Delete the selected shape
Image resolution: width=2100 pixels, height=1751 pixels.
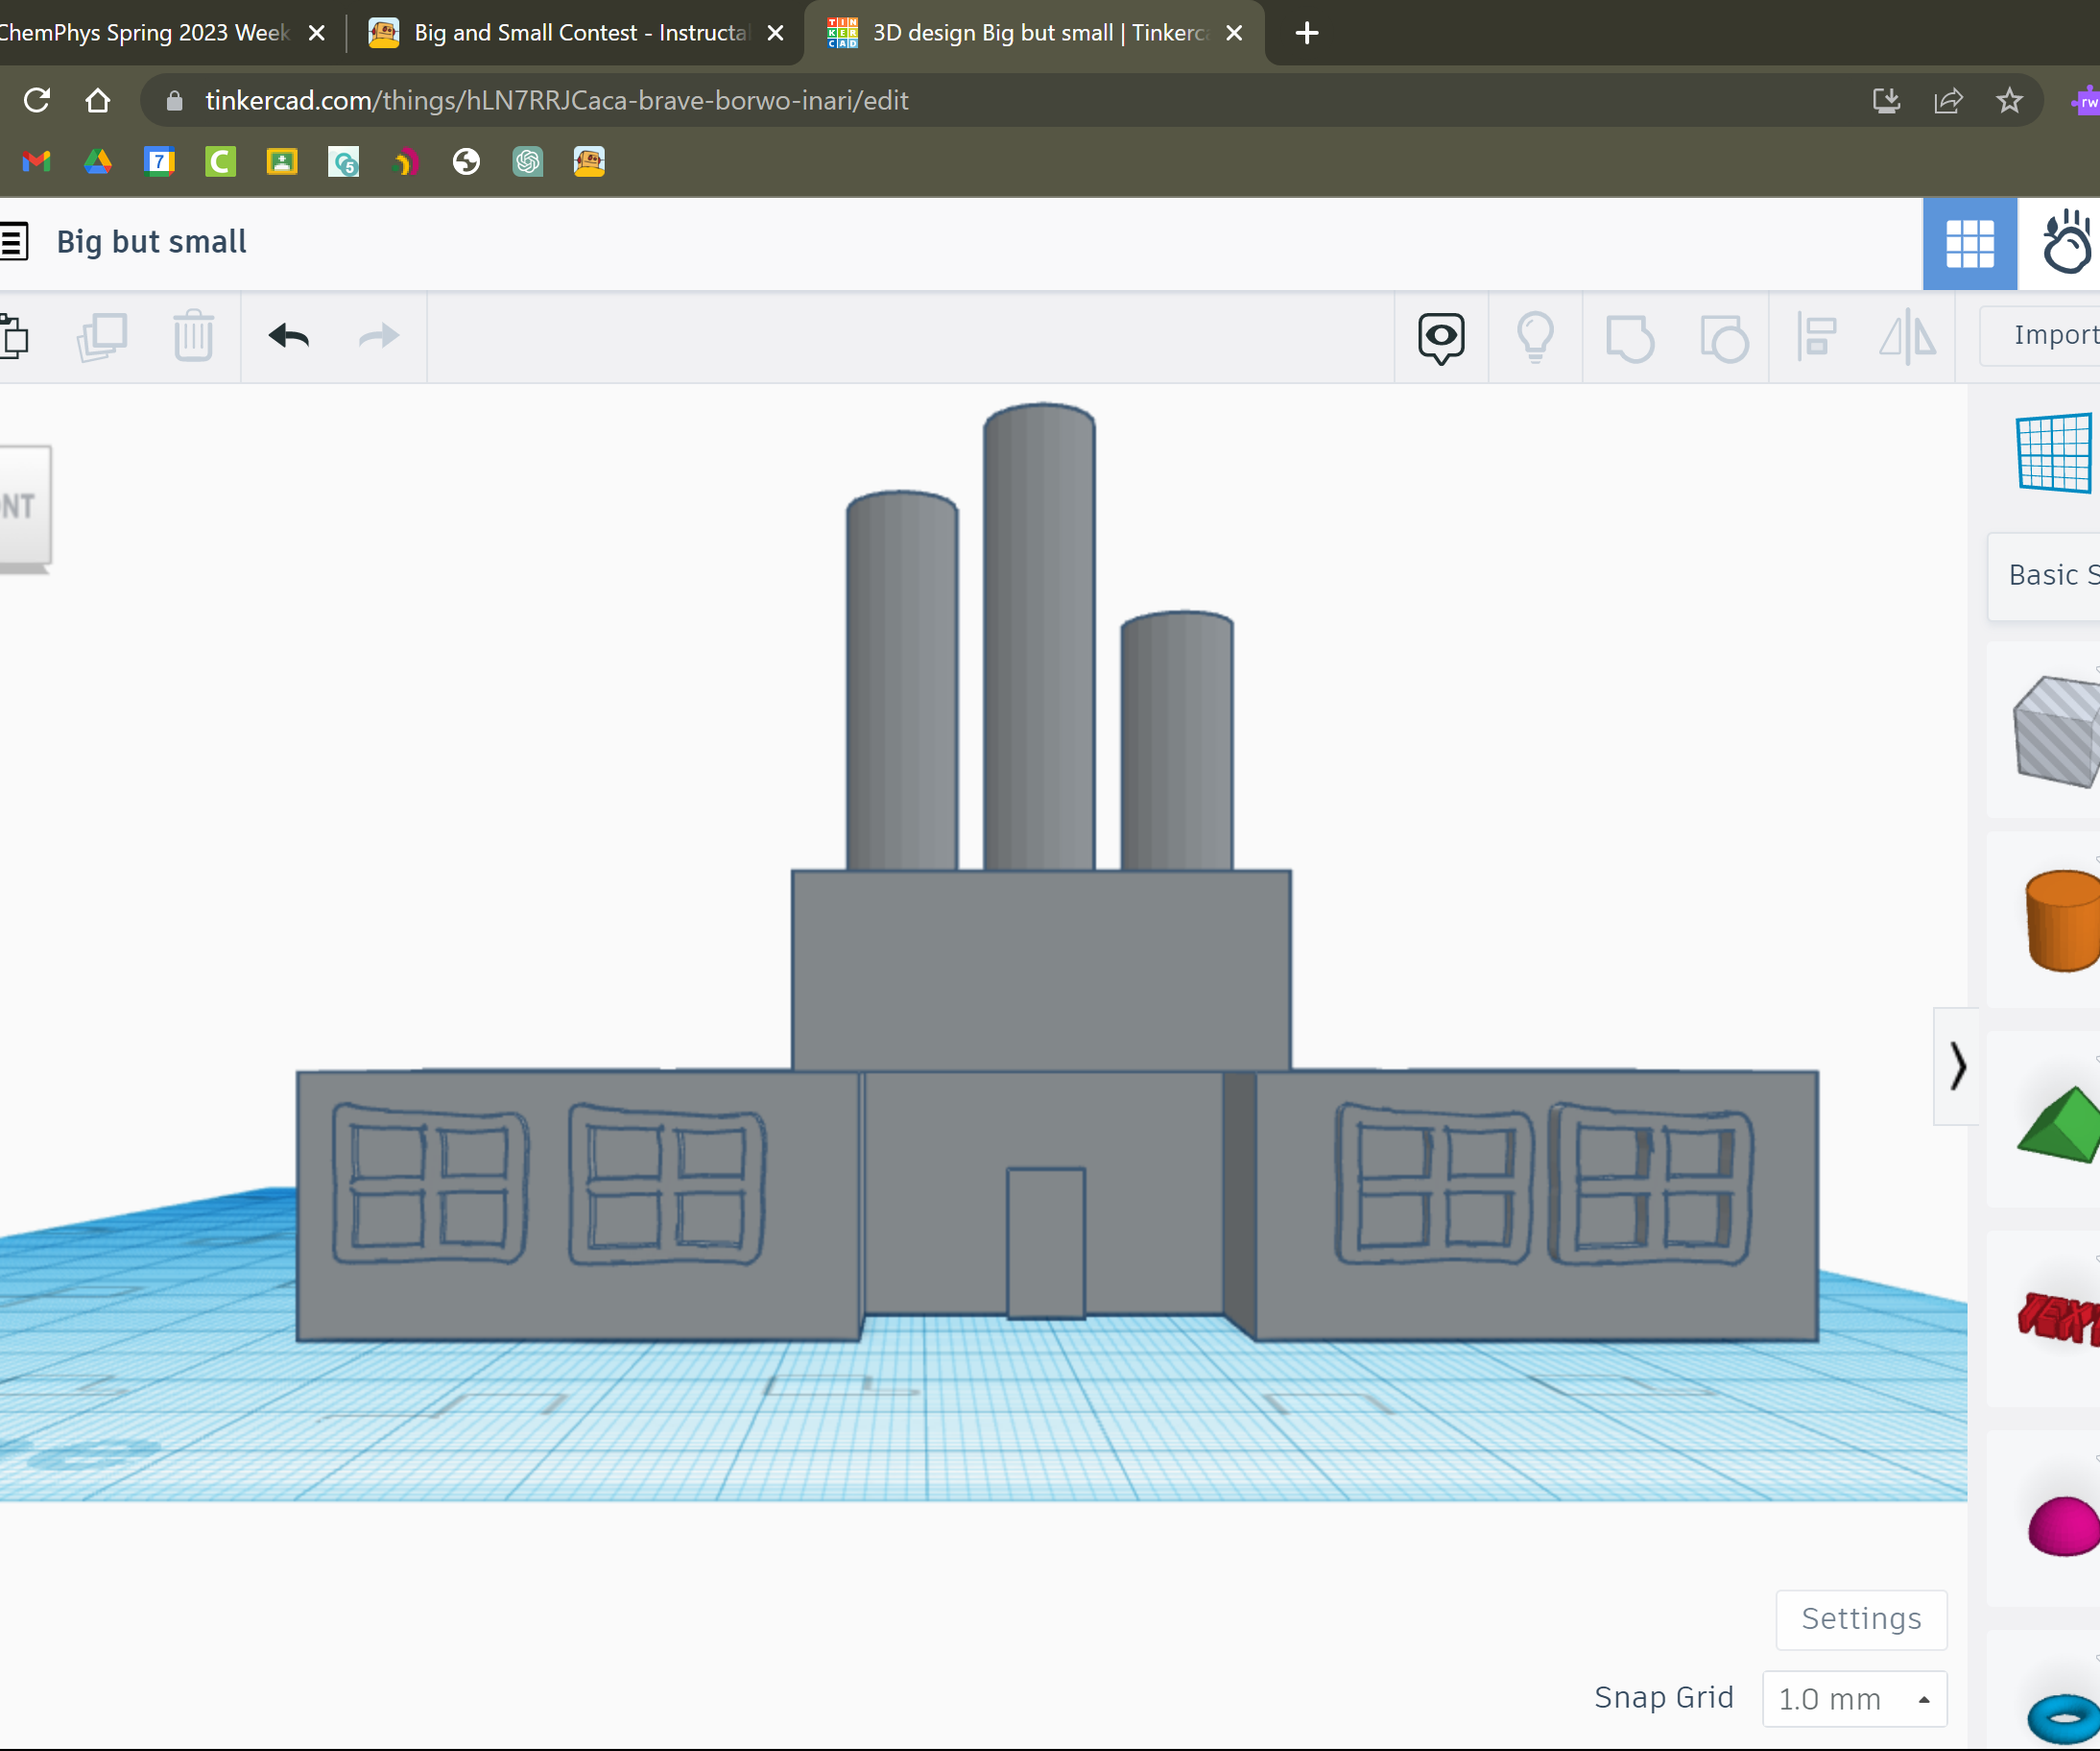(193, 337)
